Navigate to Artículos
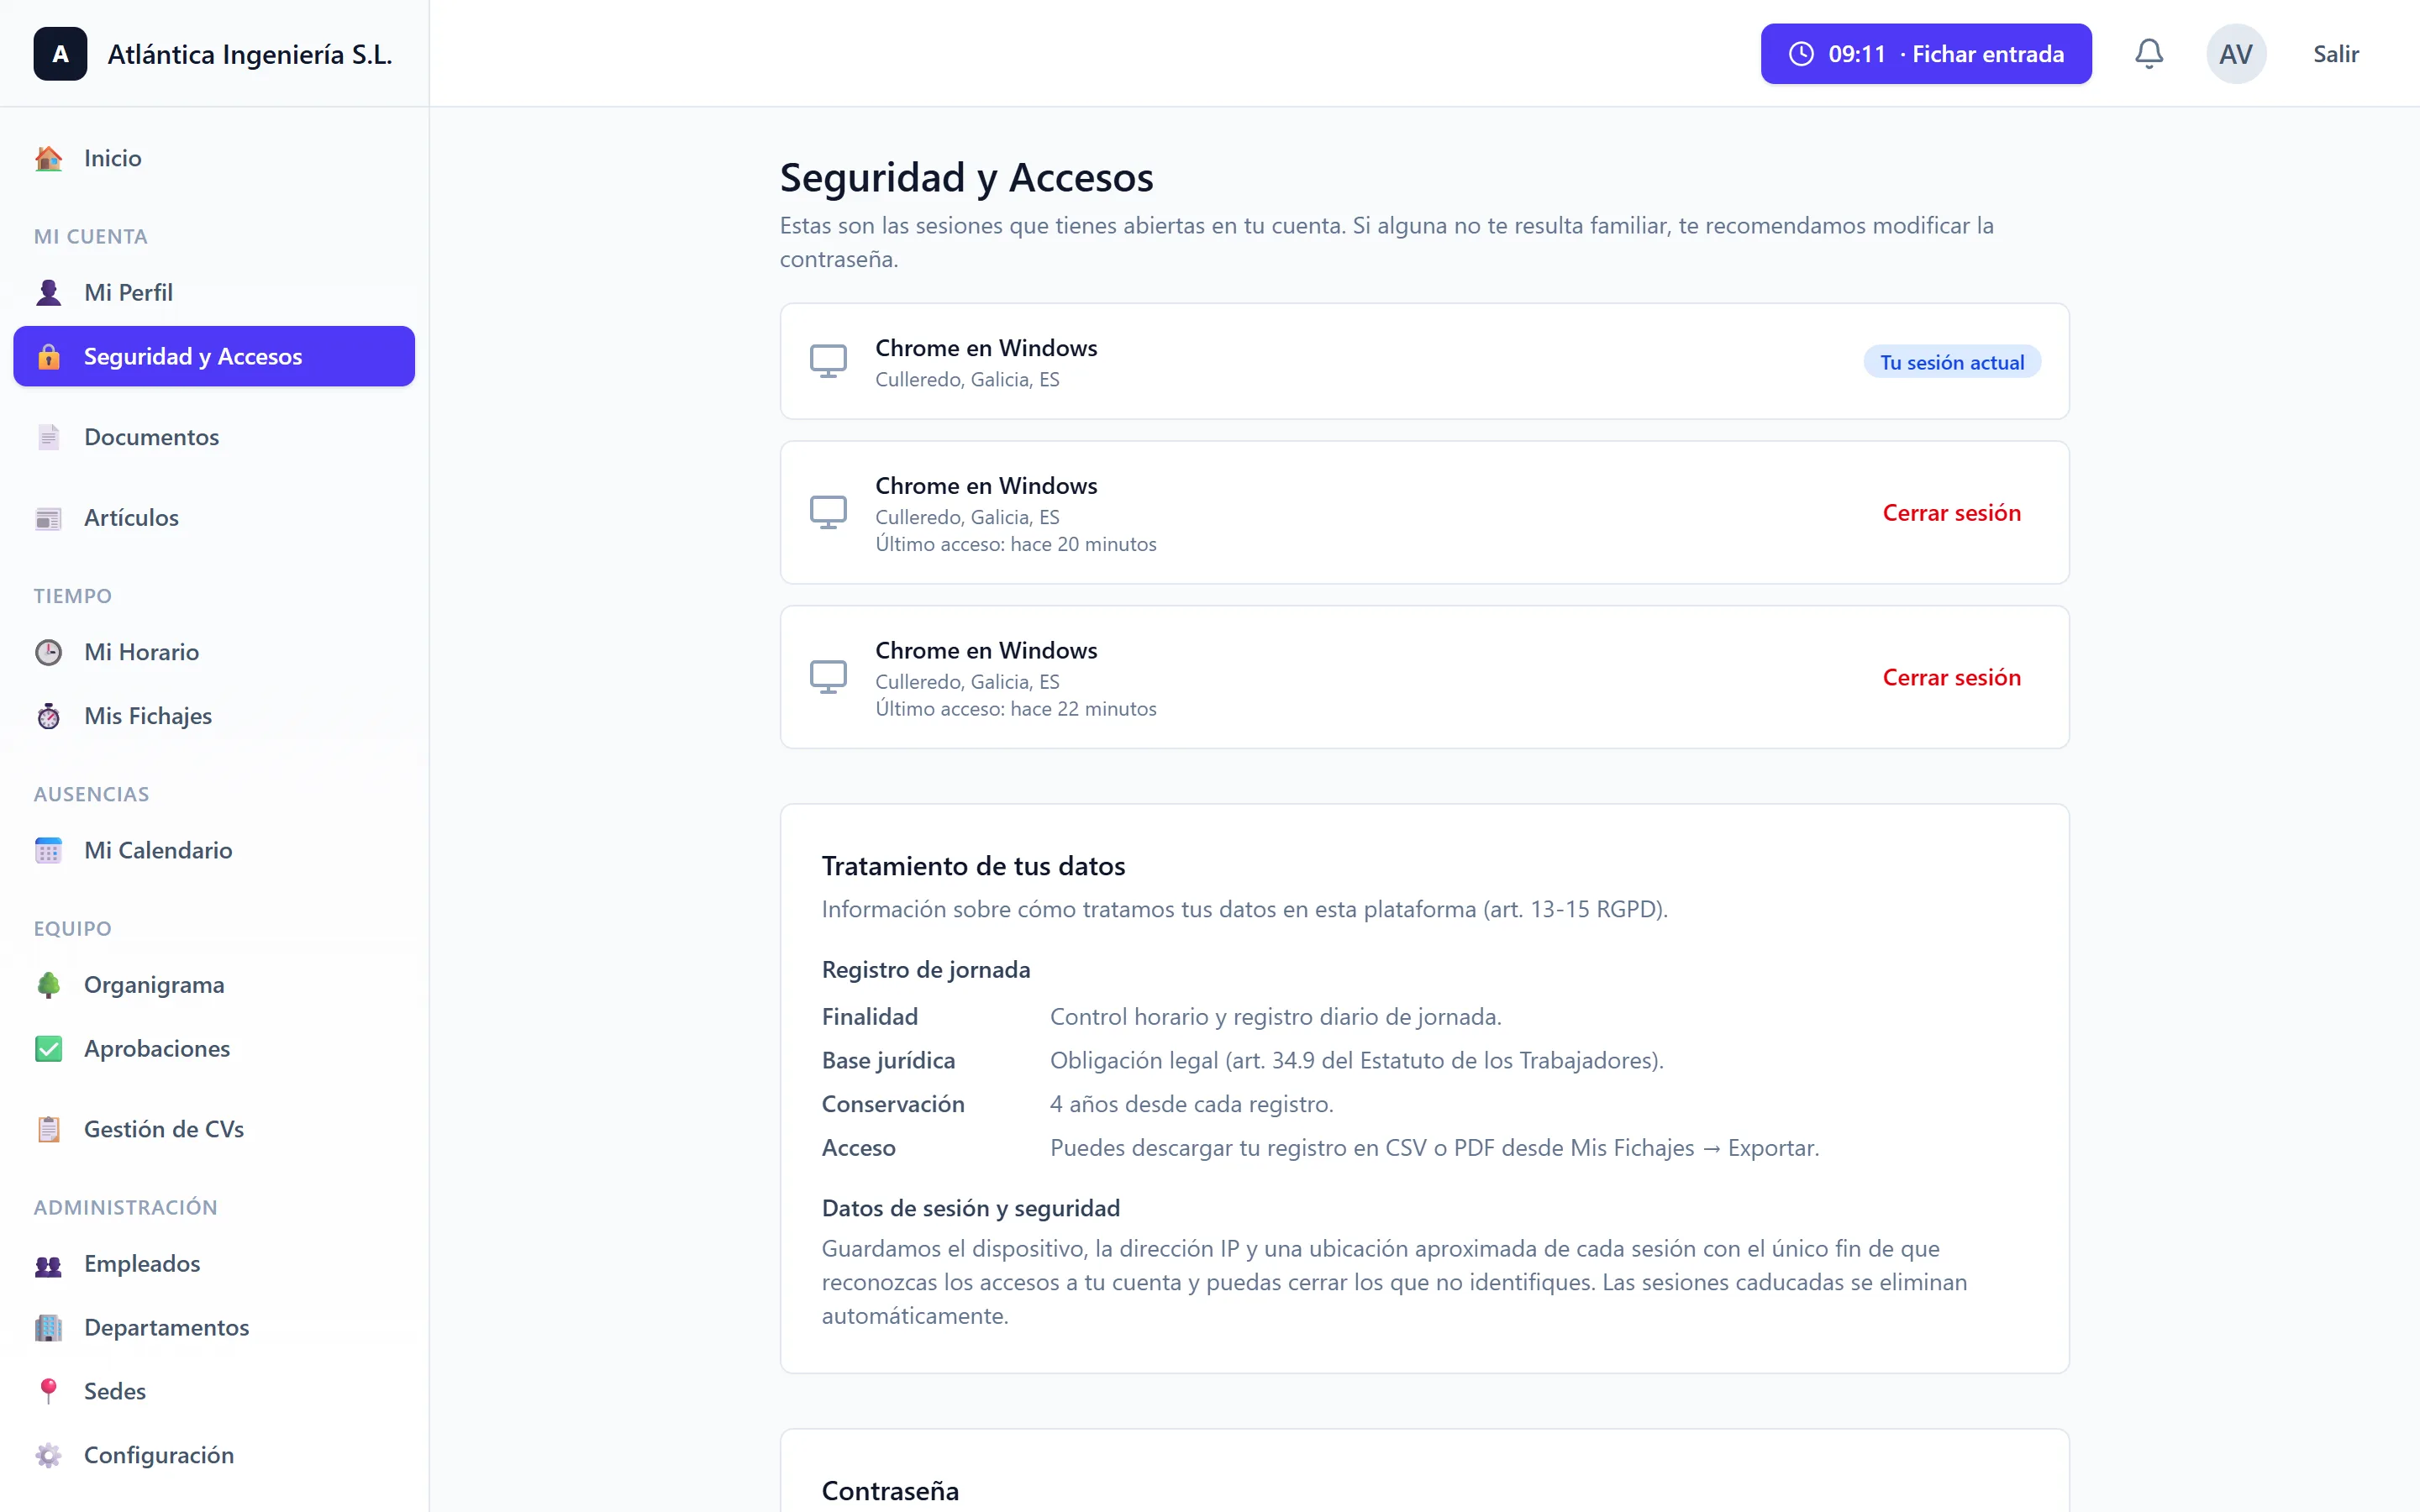Screen dimensions: 2420x1512 [214, 518]
